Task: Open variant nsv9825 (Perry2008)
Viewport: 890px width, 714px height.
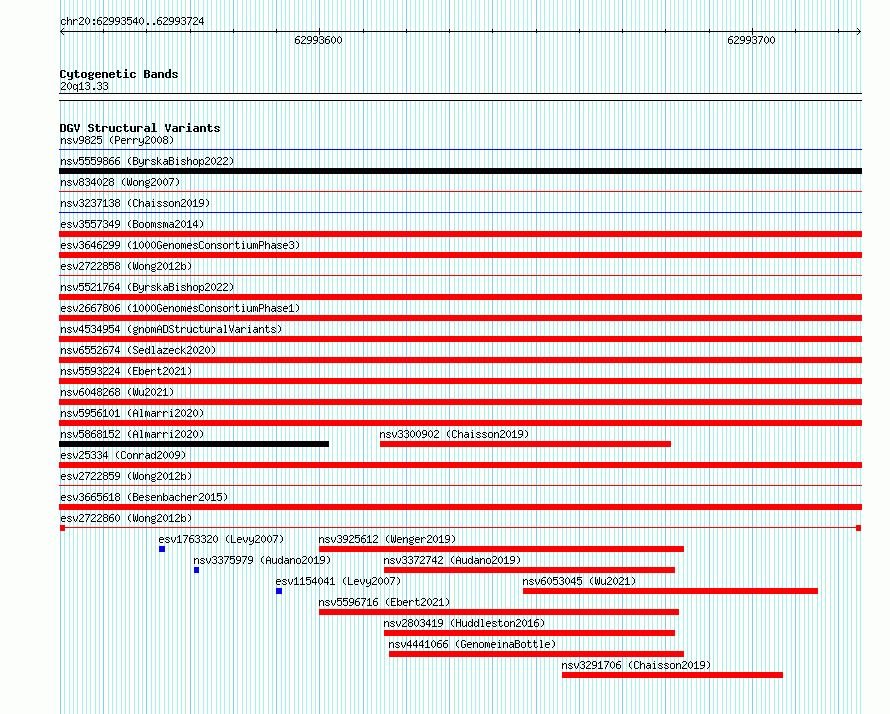Action: (117, 140)
